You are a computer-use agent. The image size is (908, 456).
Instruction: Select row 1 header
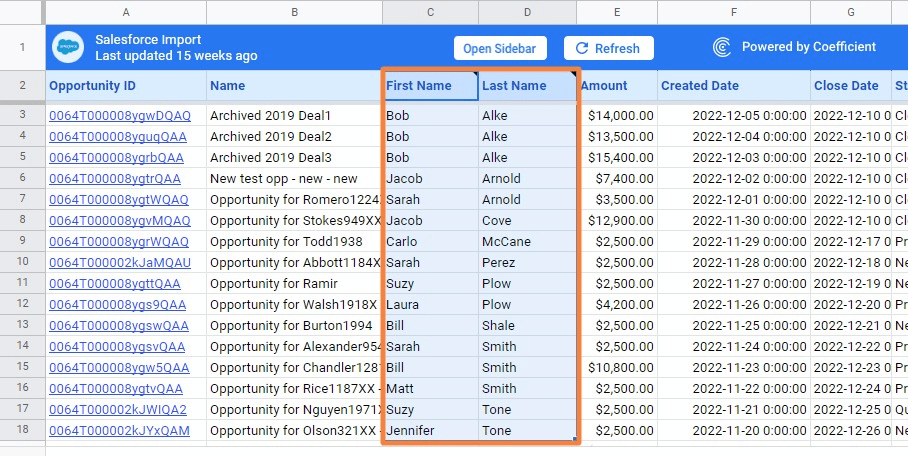23,47
